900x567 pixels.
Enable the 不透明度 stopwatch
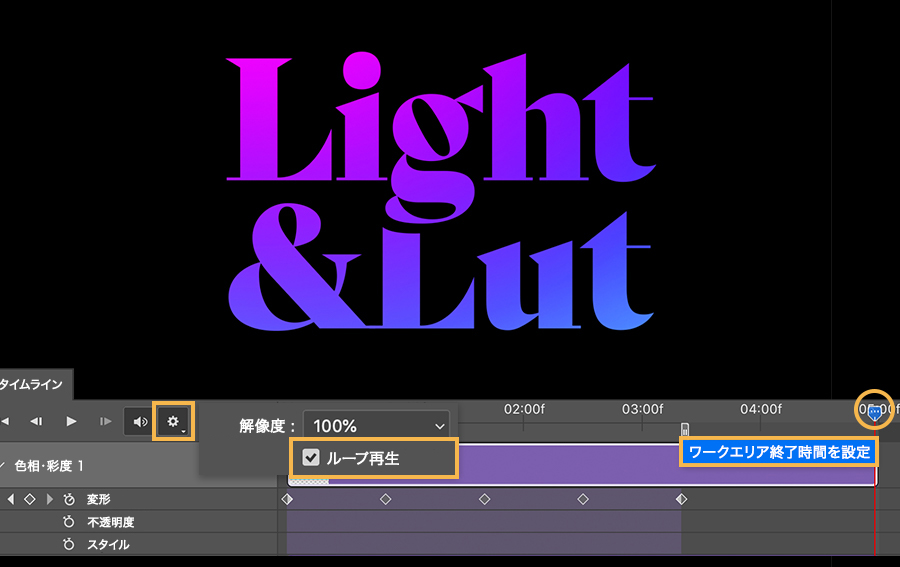tap(69, 522)
